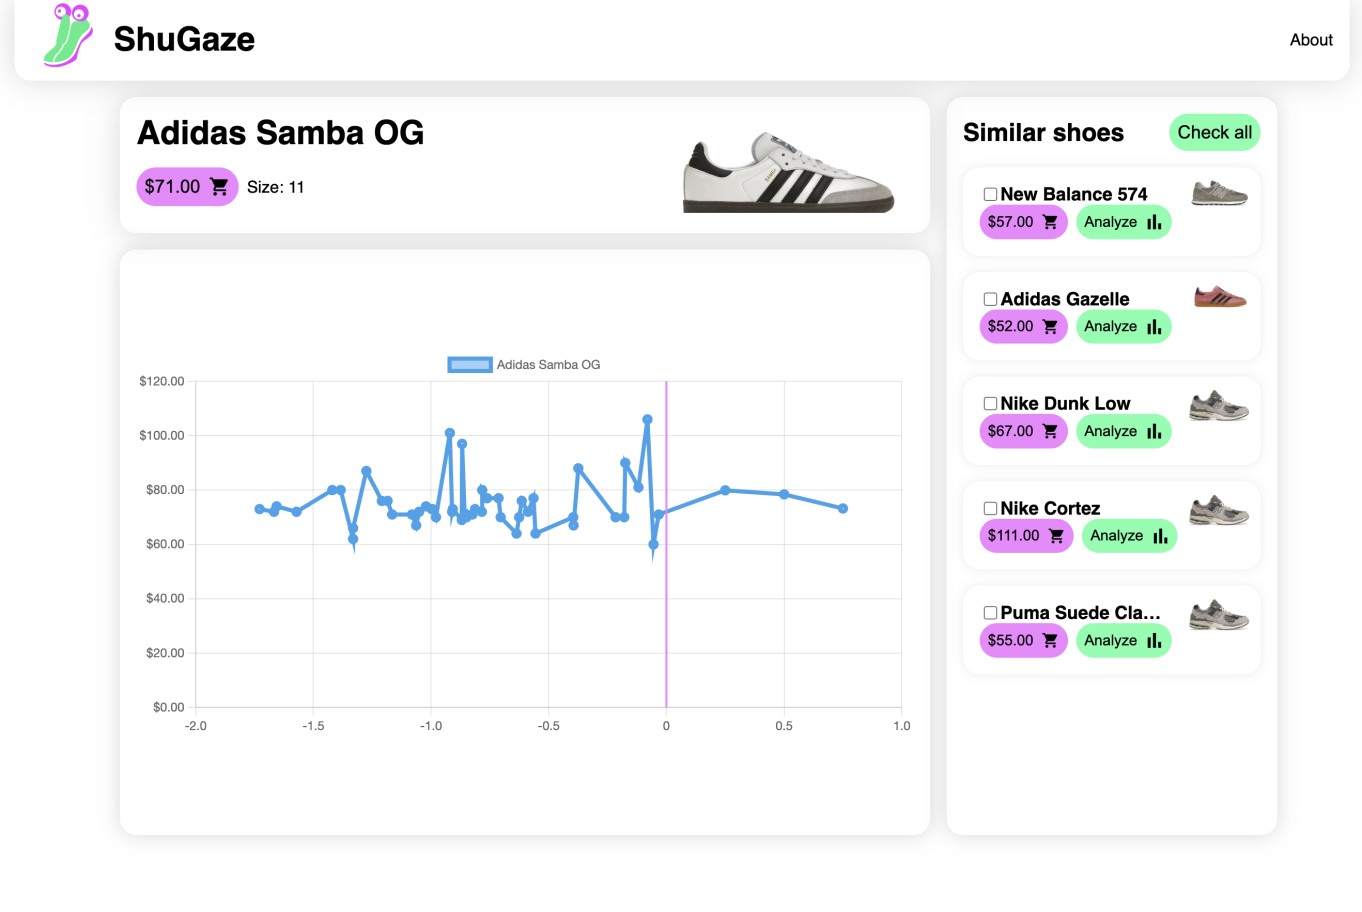
Task: Analyze the Adidas Gazelle shoe
Action: coord(1122,326)
